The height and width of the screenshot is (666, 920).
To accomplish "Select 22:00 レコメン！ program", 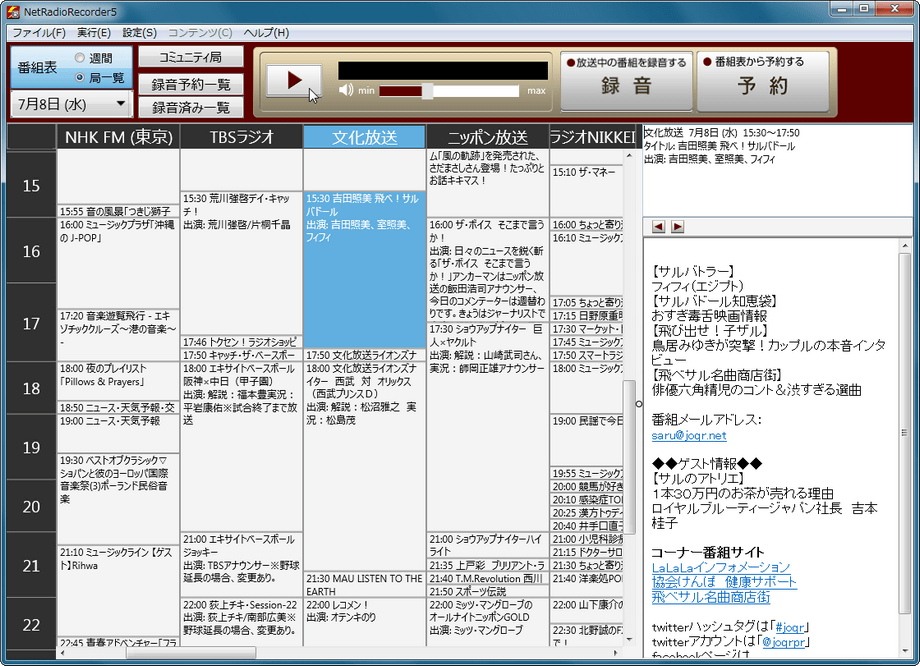I will click(x=364, y=622).
